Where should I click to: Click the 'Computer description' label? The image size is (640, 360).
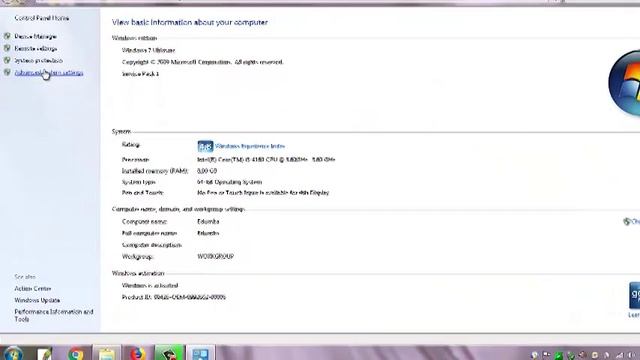point(151,245)
